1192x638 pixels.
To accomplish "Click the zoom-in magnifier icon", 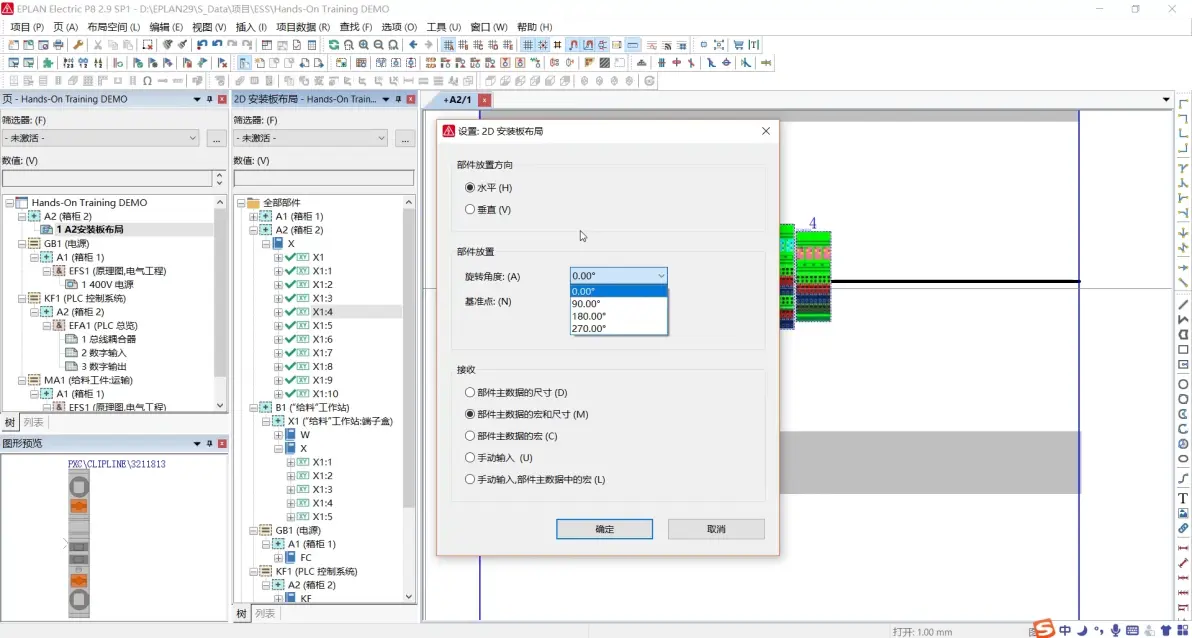I will coord(363,45).
